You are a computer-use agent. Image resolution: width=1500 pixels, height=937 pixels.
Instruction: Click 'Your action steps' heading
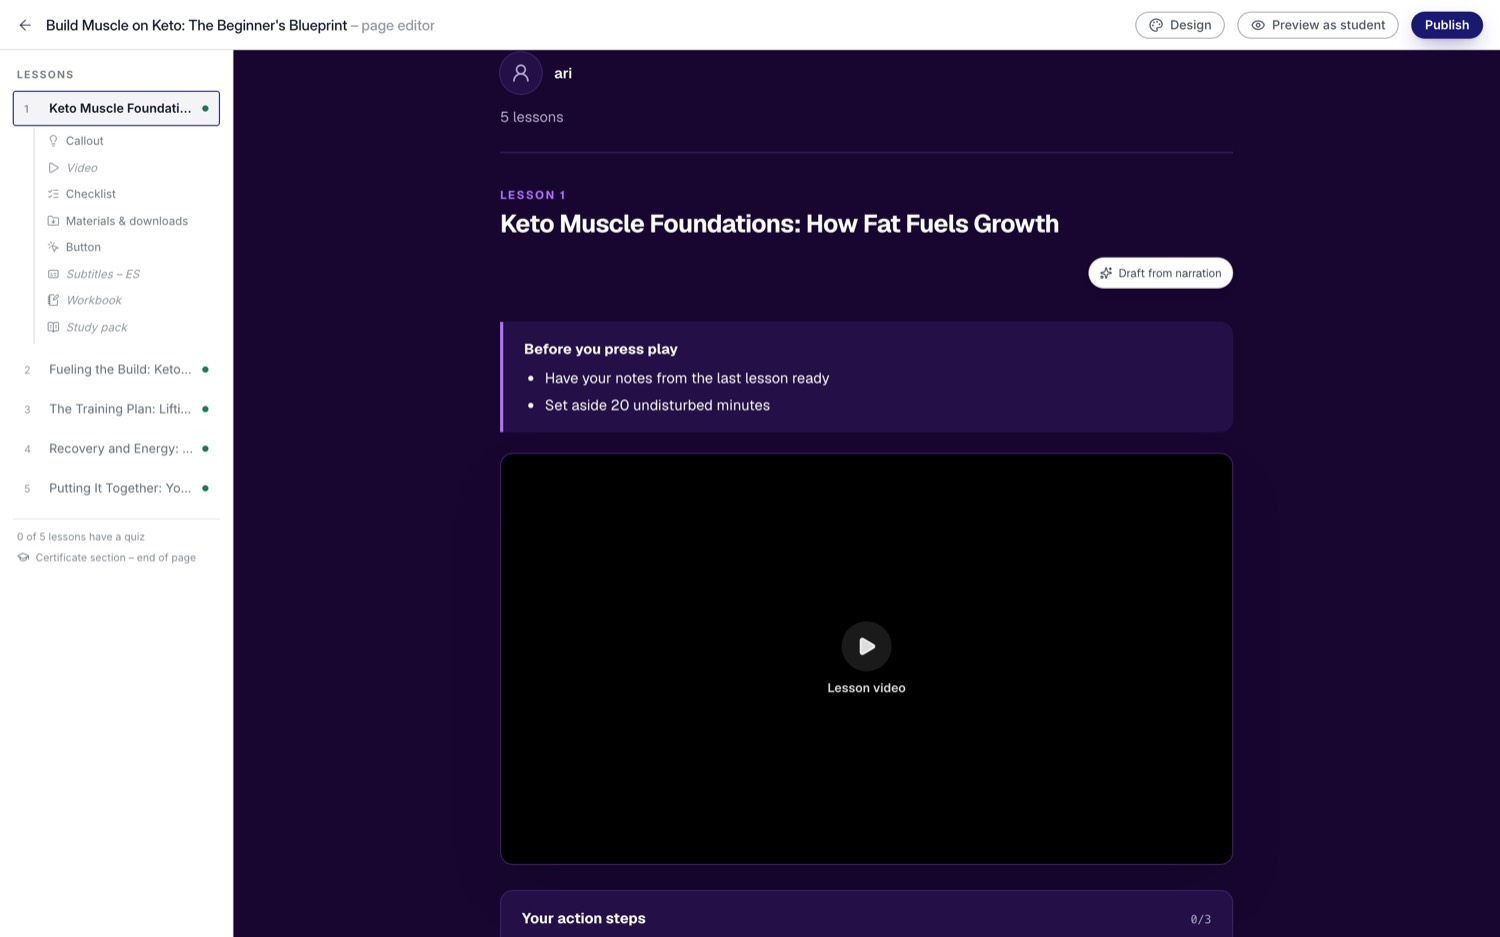coord(584,918)
